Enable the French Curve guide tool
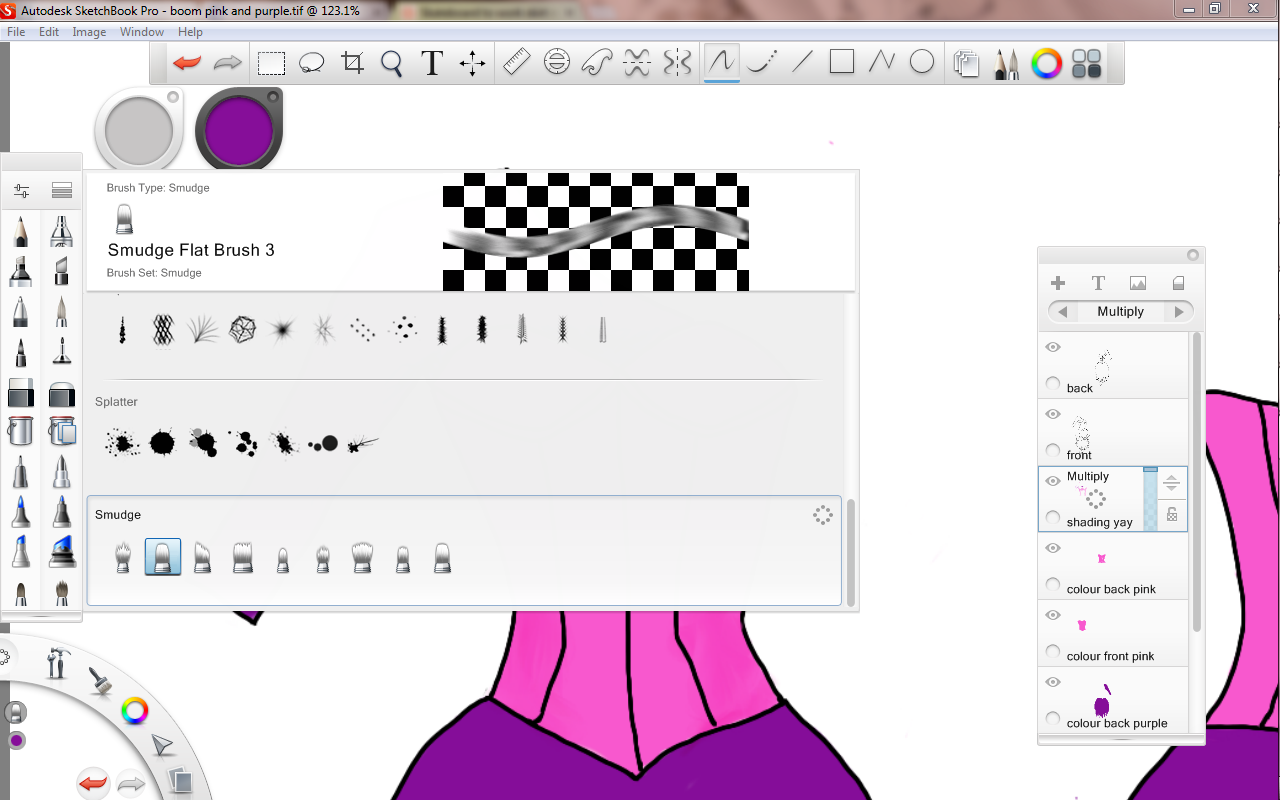 (x=597, y=63)
